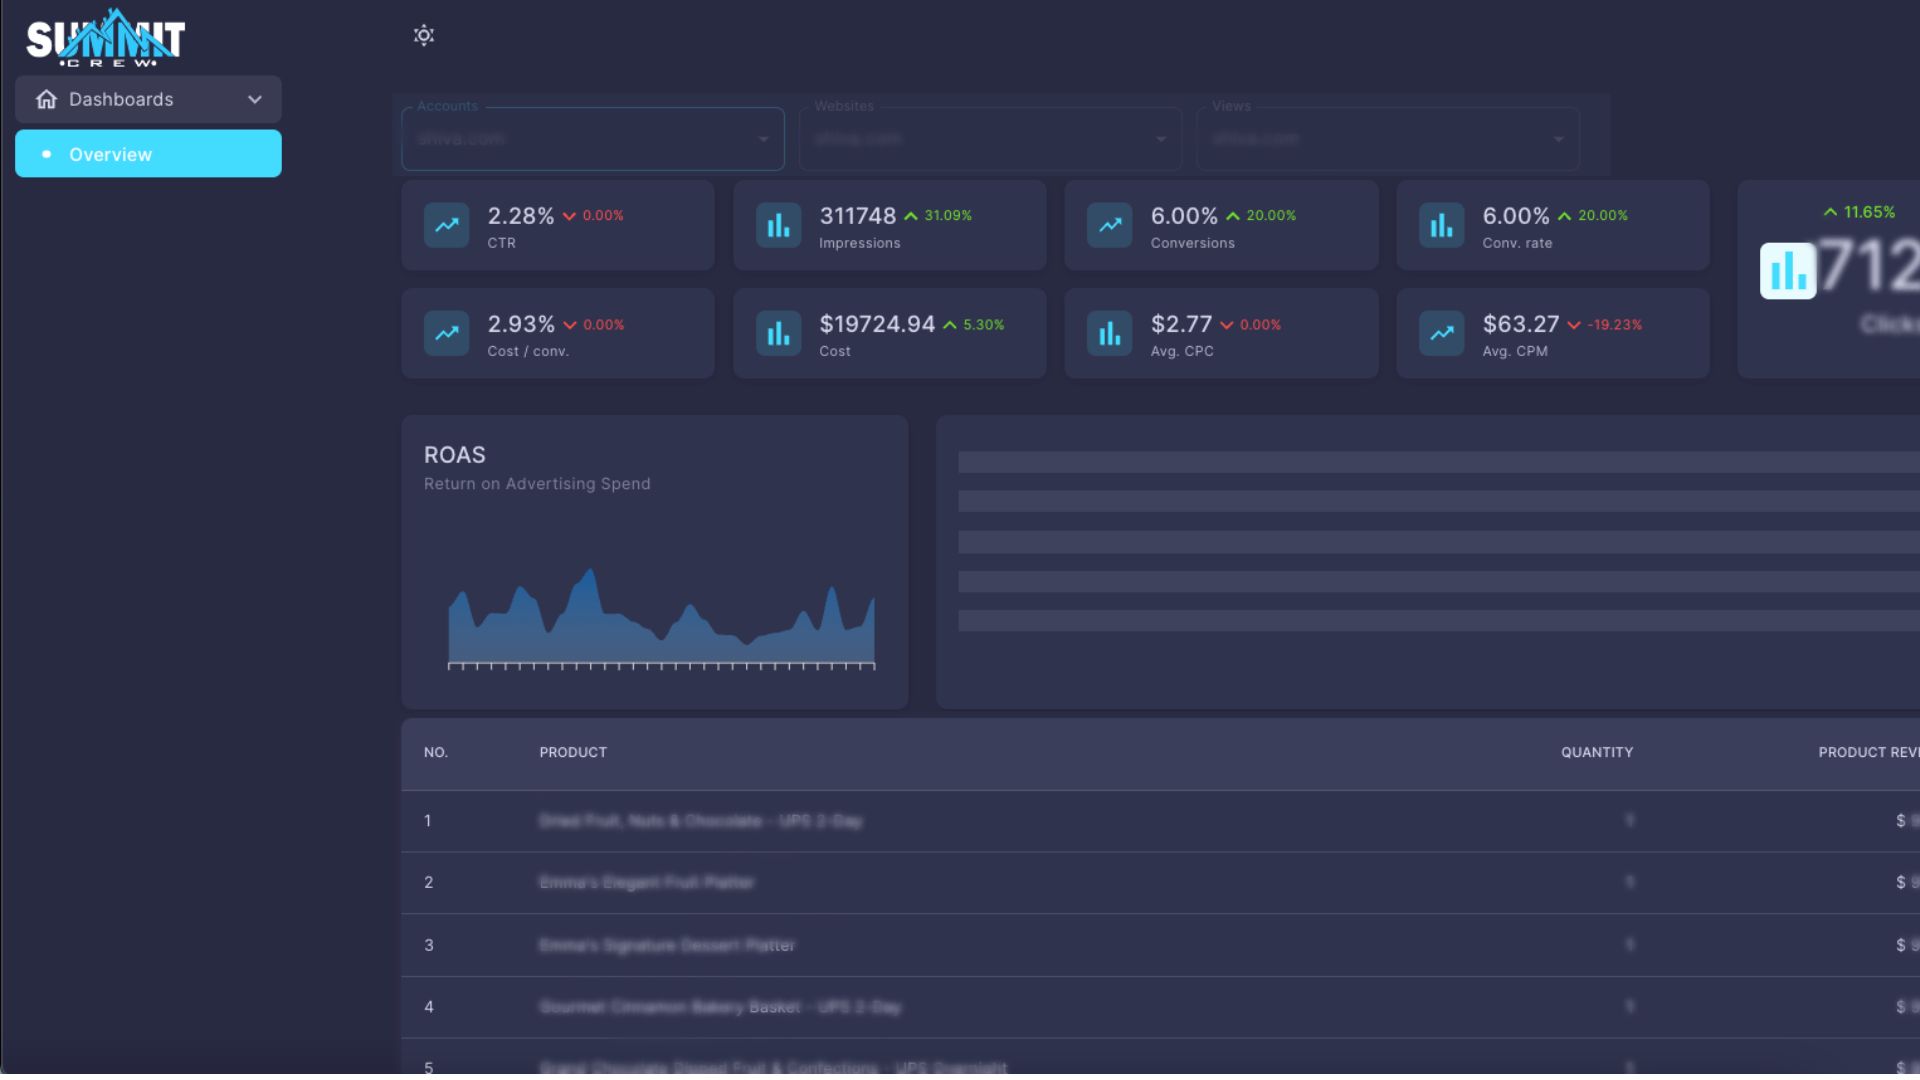Click the 6.00% Conv. rate value

[x=1516, y=216]
